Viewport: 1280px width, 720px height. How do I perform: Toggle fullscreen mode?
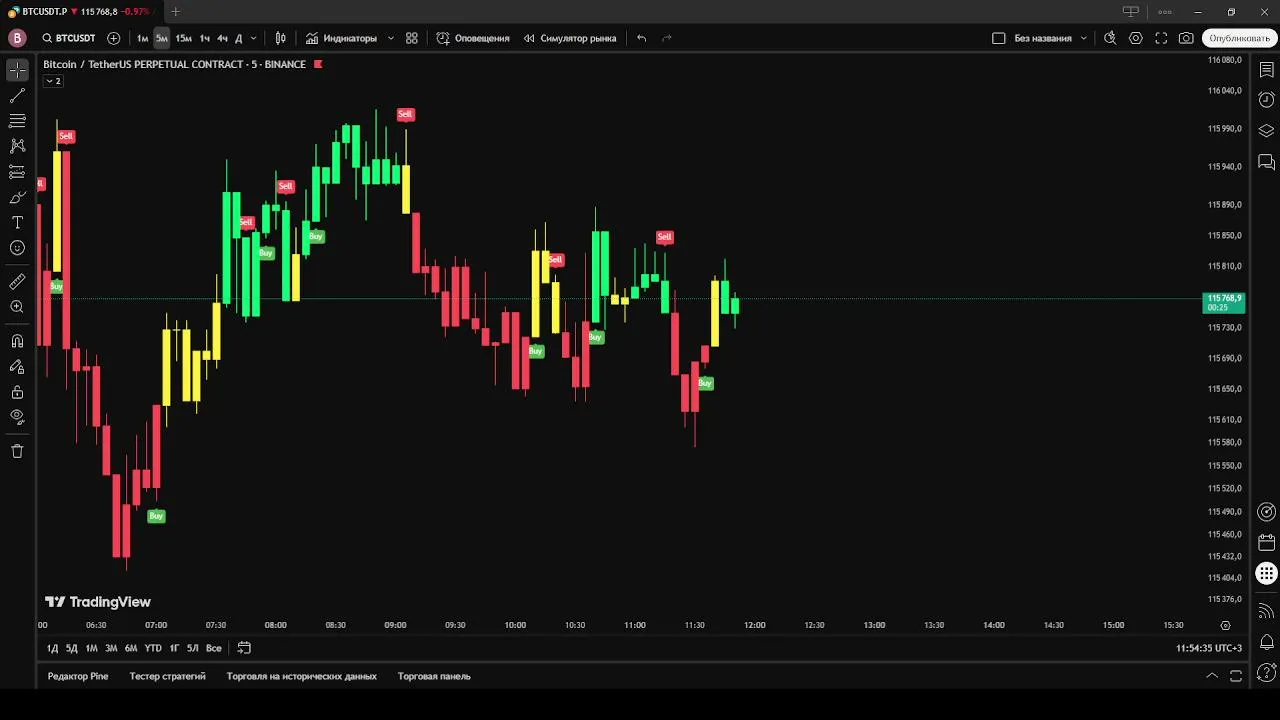coord(1161,38)
